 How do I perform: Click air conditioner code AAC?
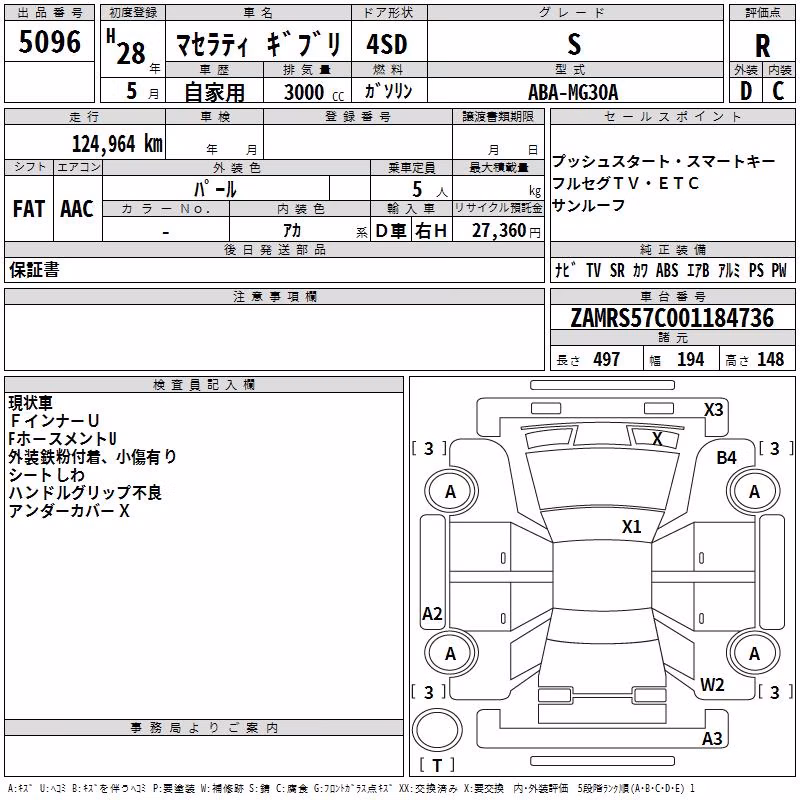click(x=77, y=209)
